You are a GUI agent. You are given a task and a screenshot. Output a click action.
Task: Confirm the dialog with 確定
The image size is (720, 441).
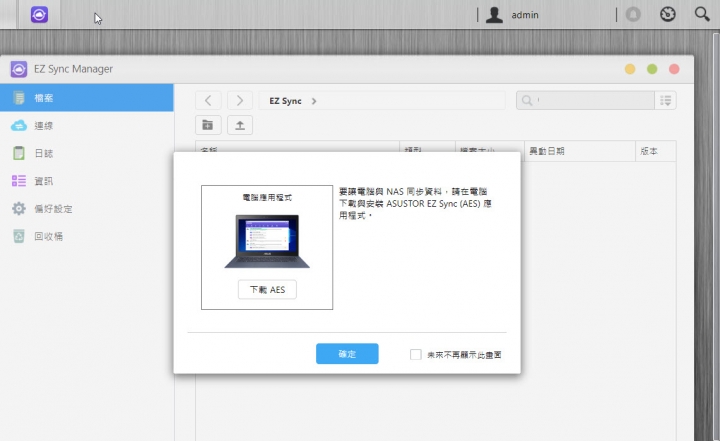point(347,354)
